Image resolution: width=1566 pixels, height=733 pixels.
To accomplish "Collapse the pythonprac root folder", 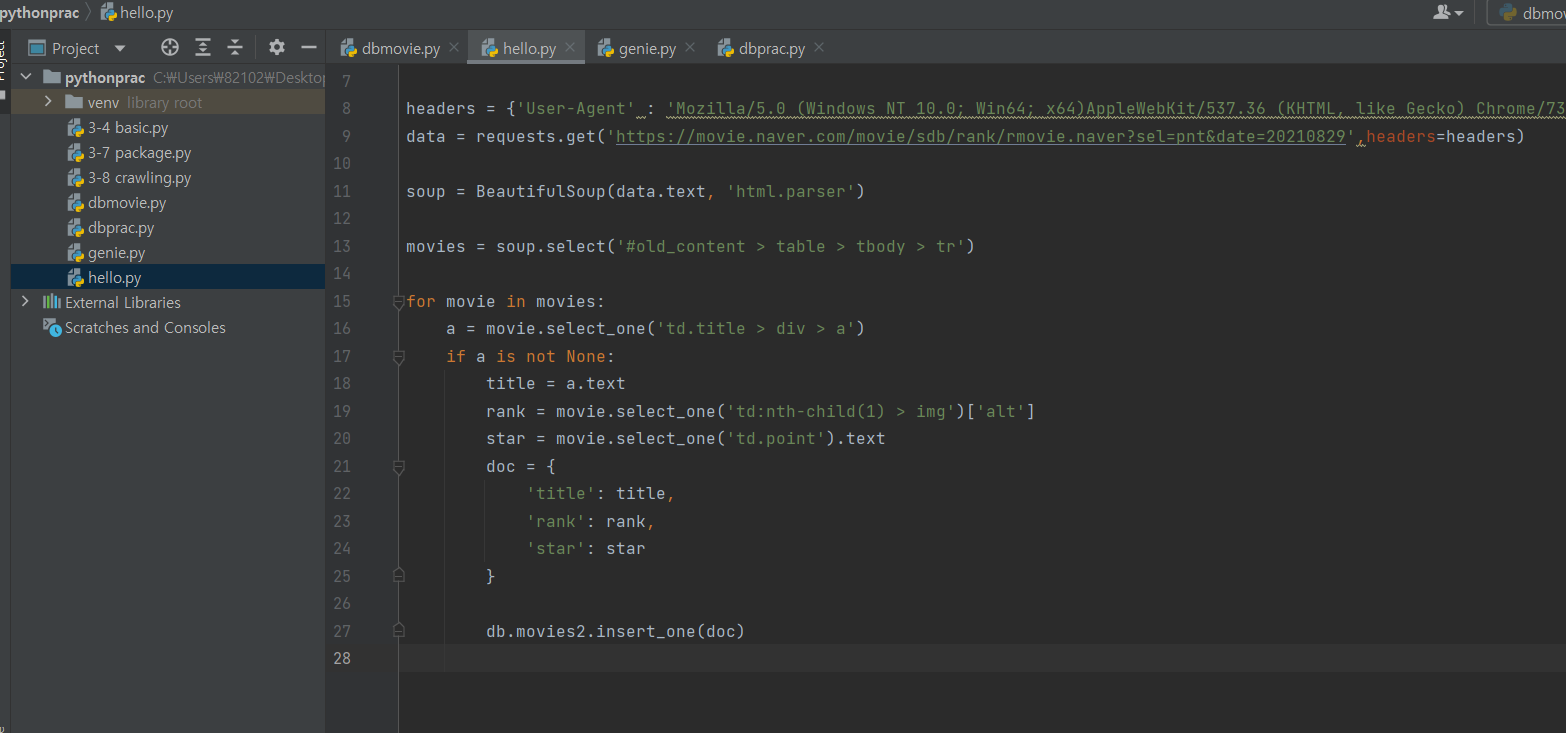I will pos(26,77).
